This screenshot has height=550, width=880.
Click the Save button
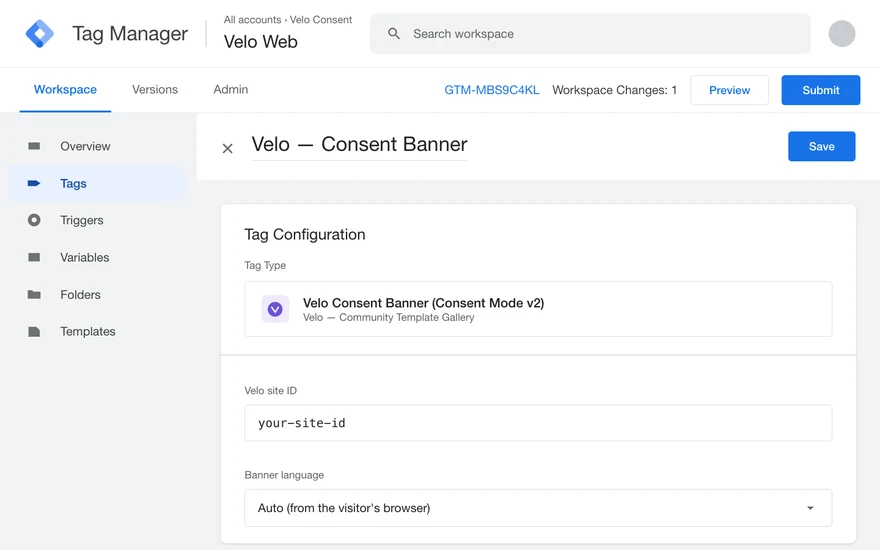point(821,146)
